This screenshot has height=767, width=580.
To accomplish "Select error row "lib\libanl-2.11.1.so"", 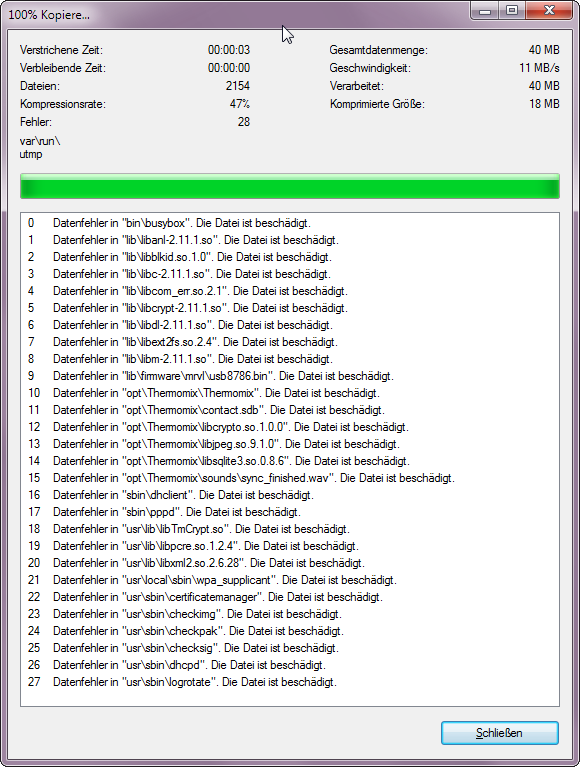I will click(x=290, y=240).
